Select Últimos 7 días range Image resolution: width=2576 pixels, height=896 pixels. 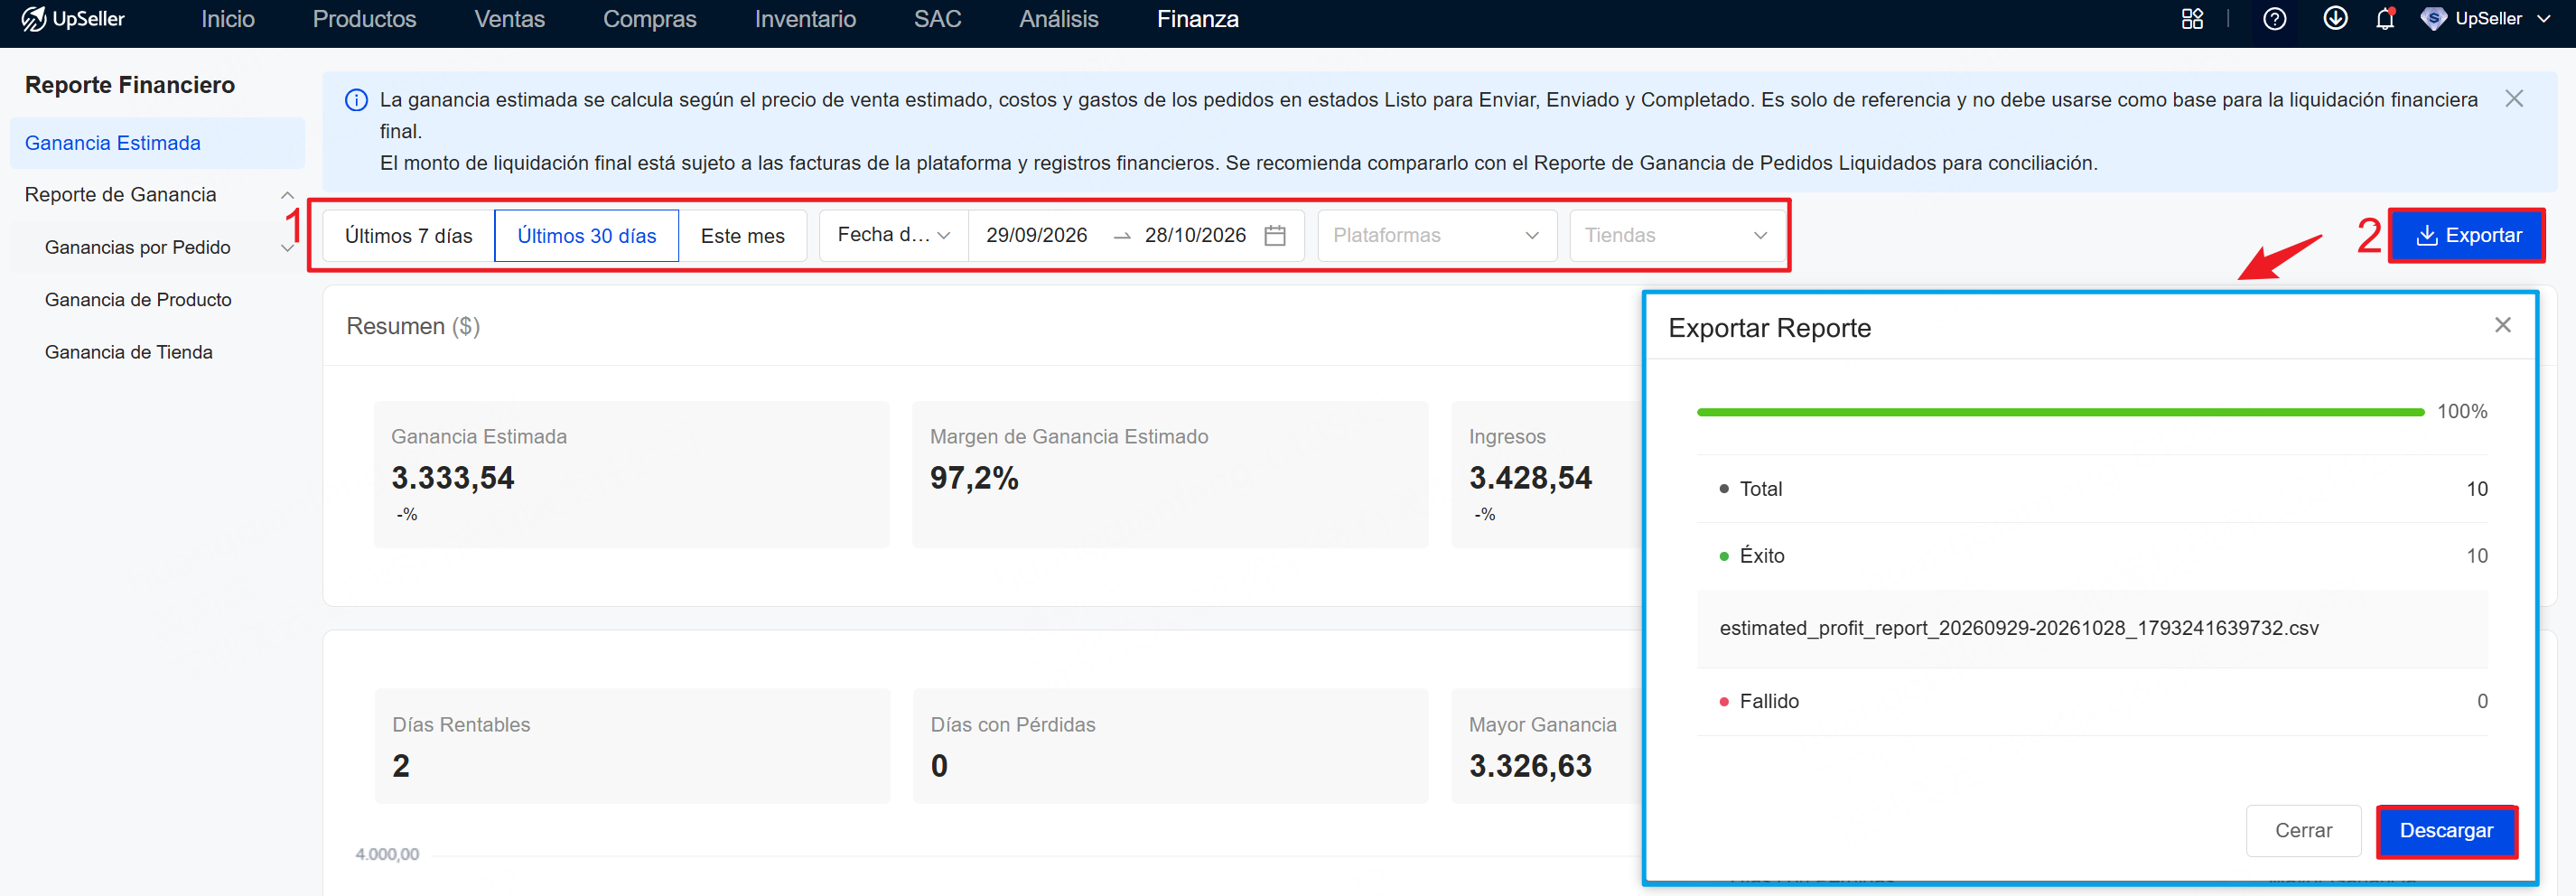(408, 236)
